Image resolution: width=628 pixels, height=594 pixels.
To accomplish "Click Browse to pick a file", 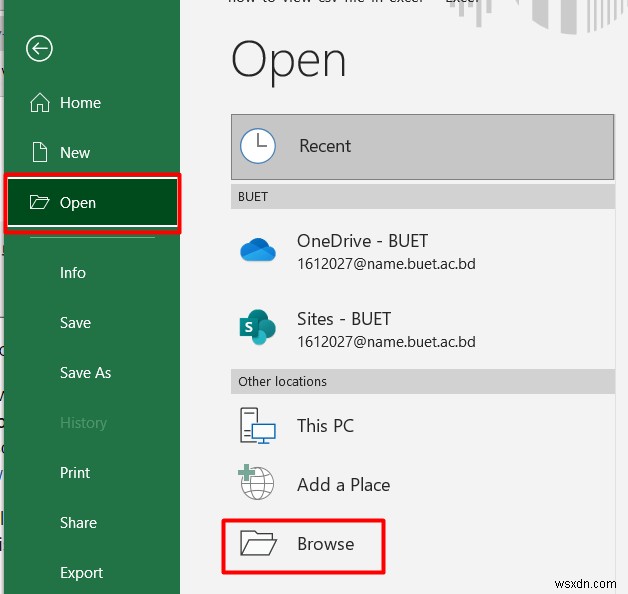I will 304,545.
